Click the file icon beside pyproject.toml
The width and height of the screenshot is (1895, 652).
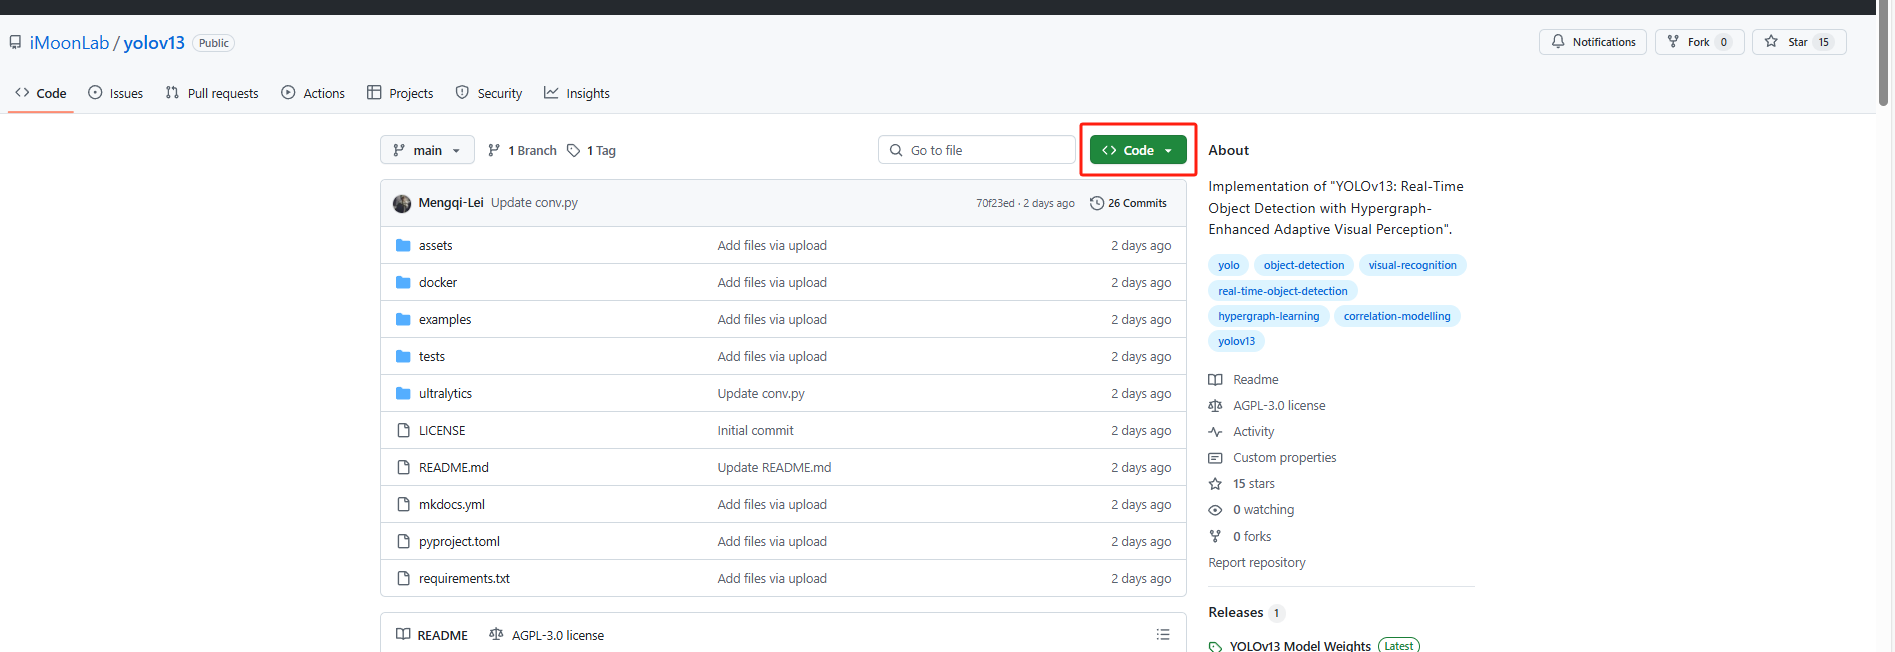[403, 542]
